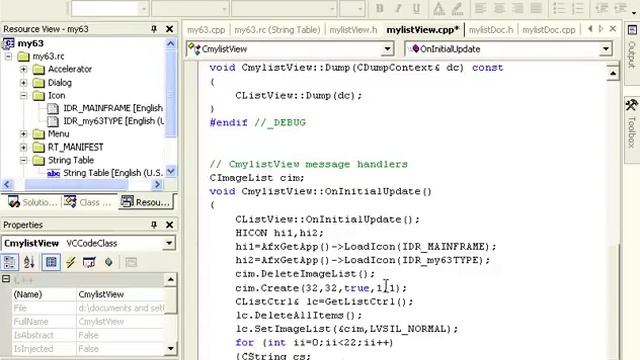Screen dimensions: 640x360
Task: Open the grayed Property Pages button
Action: (131, 262)
